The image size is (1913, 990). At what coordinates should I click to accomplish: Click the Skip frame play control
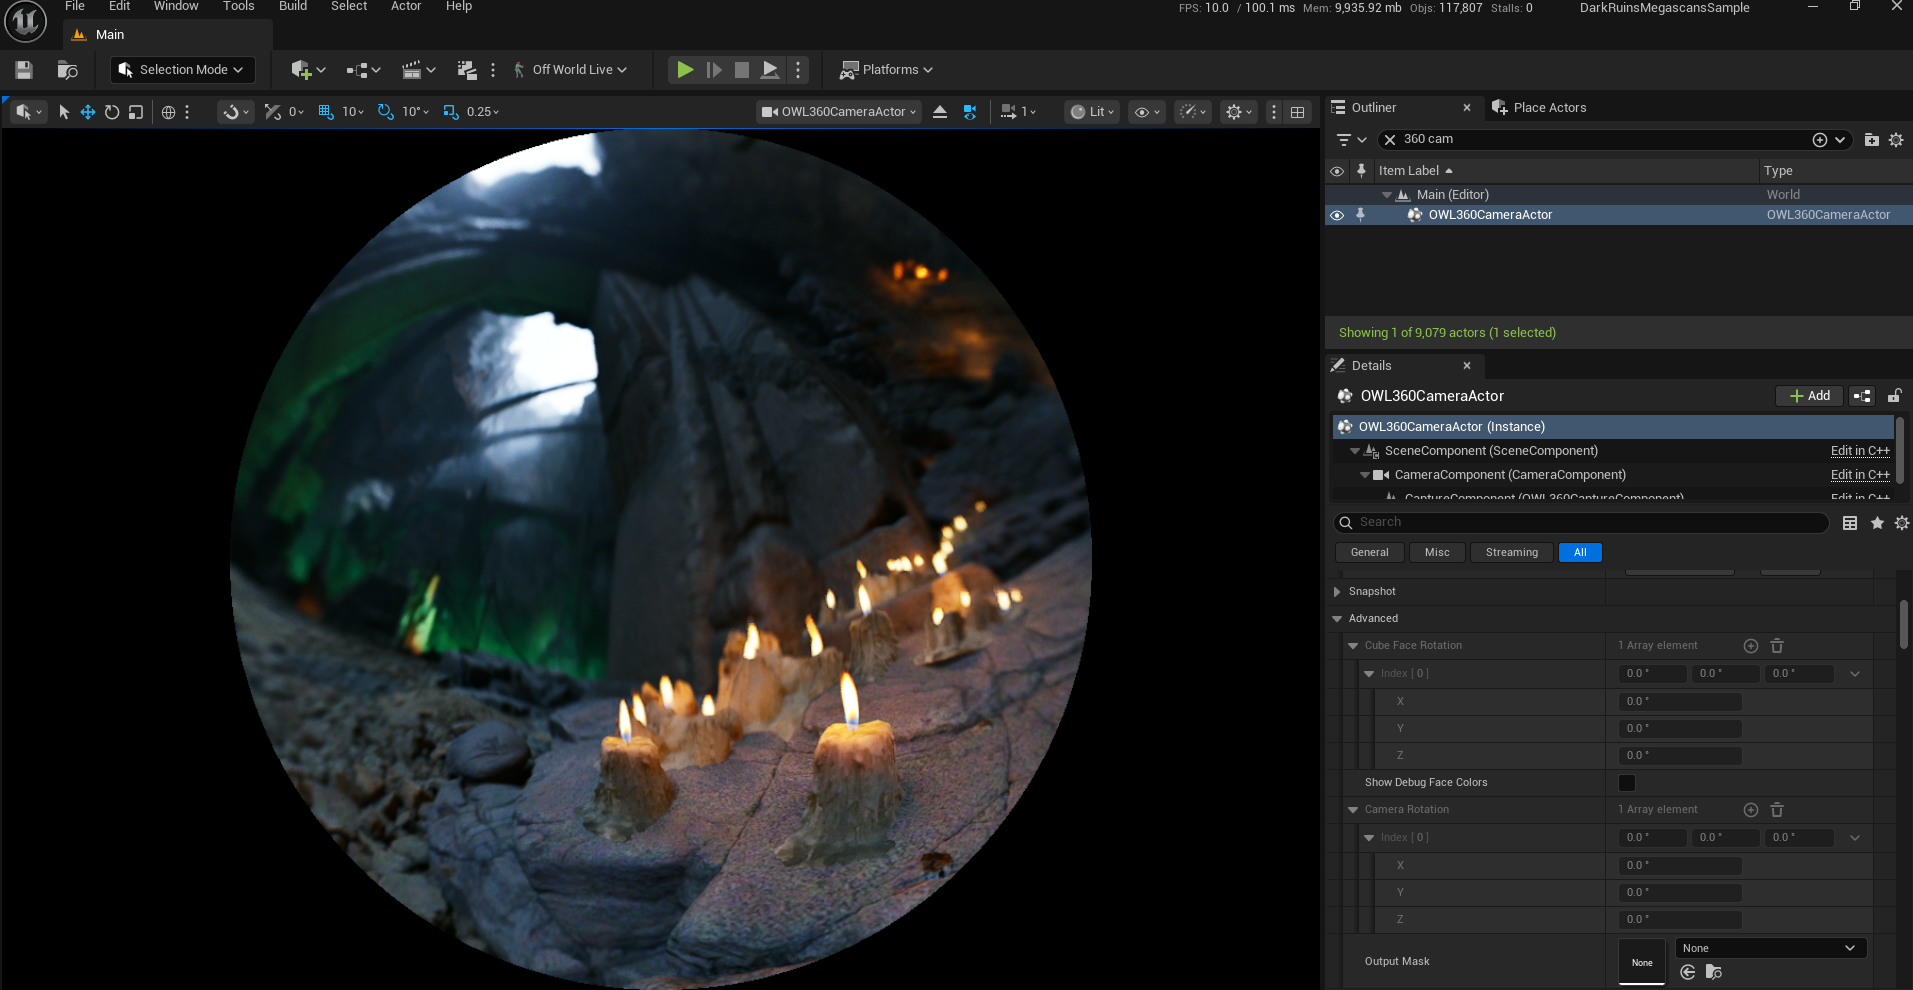(x=714, y=70)
